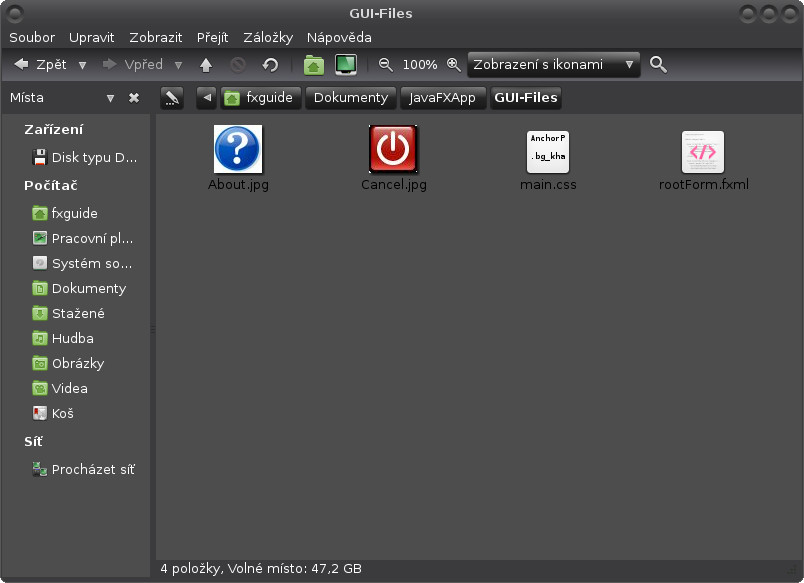Image resolution: width=804 pixels, height=583 pixels.
Task: Select the main.css file icon
Action: click(548, 152)
